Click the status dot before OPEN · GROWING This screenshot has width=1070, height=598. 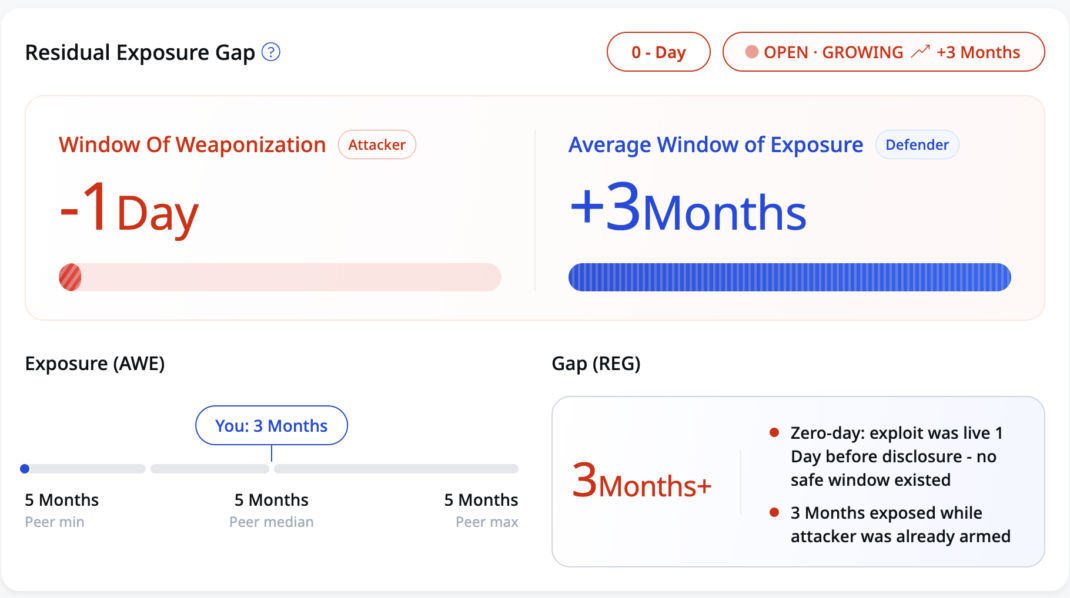pyautogui.click(x=752, y=52)
